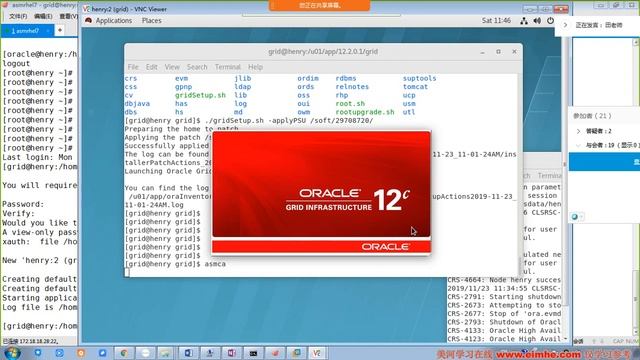Click the Oracle 12c Grid Infrastructure splash
Image resolution: width=640 pixels, height=360 pixels.
pos(321,193)
